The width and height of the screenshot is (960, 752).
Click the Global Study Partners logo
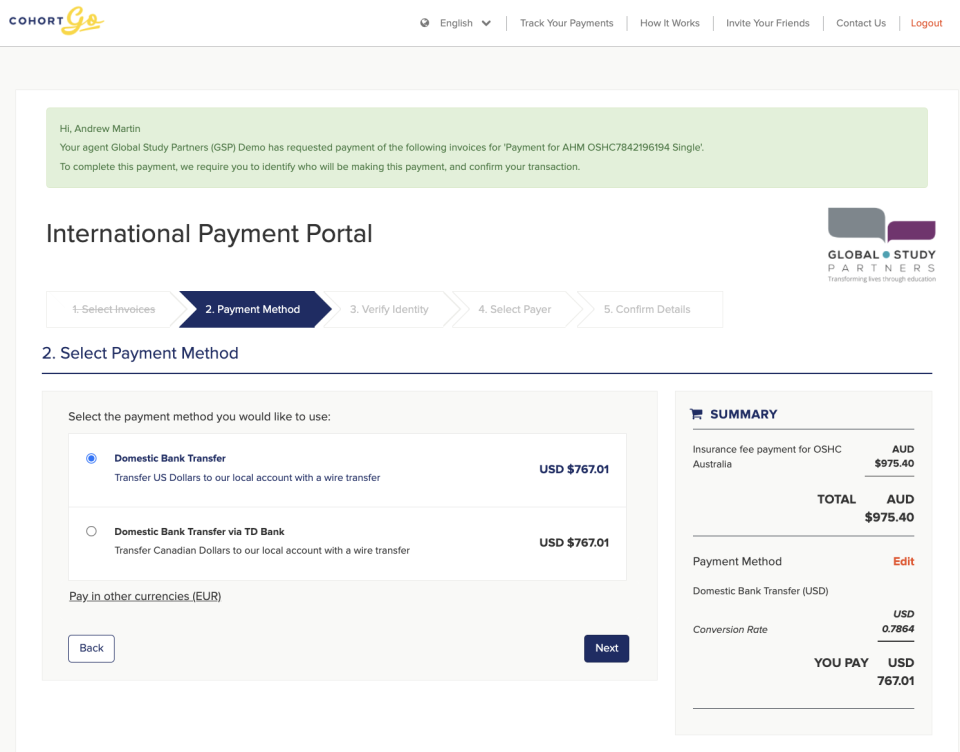click(x=881, y=245)
